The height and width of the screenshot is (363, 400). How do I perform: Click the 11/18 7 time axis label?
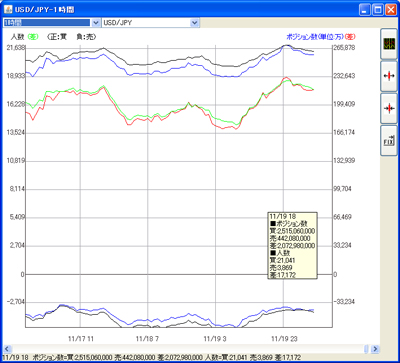point(148,339)
